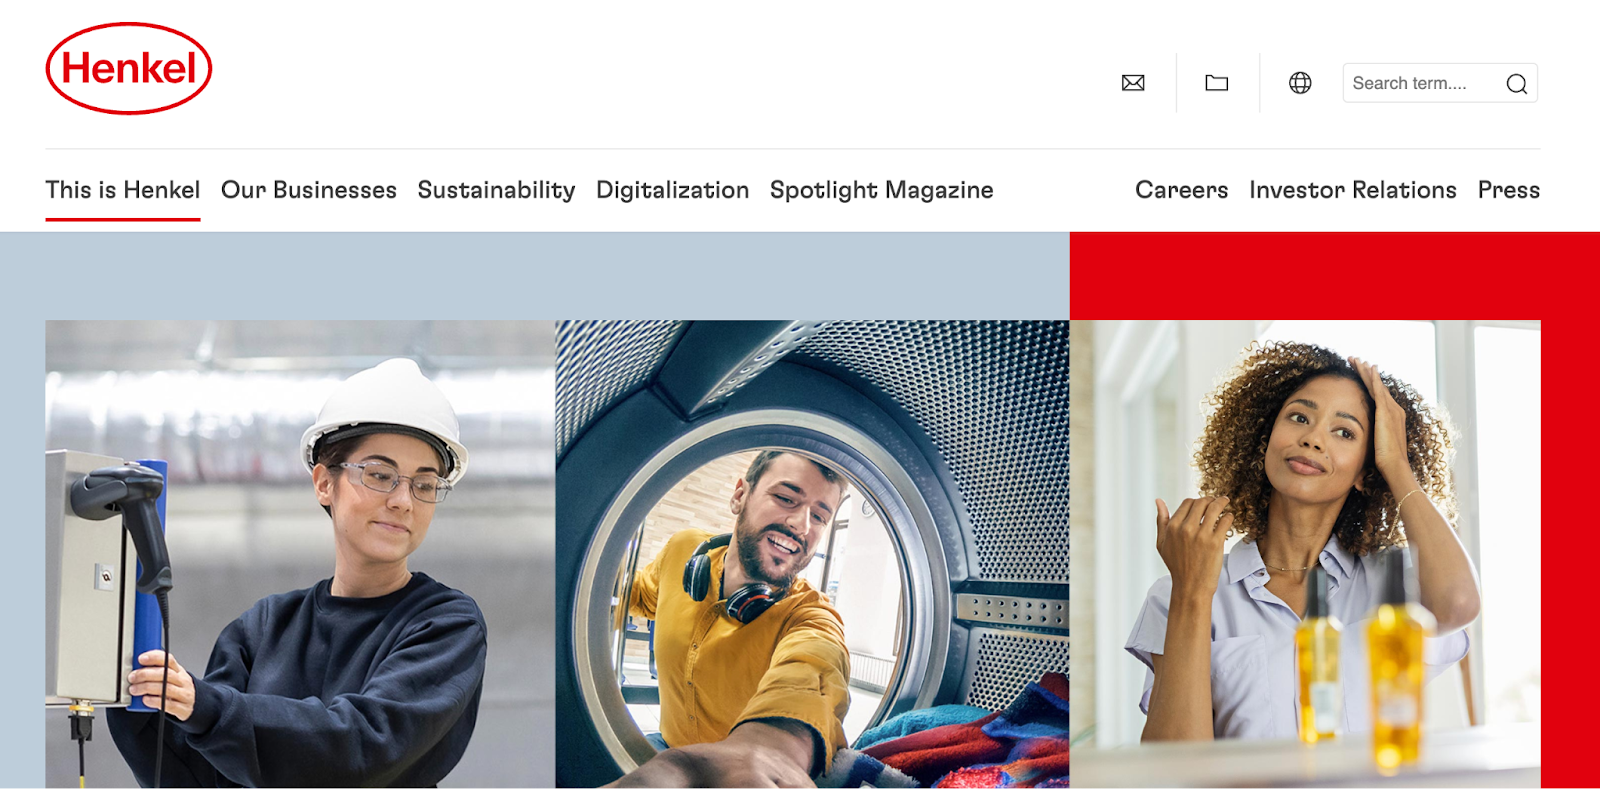Click the light blue banner area
Viewport: 1600px width, 791px height.
tap(535, 276)
